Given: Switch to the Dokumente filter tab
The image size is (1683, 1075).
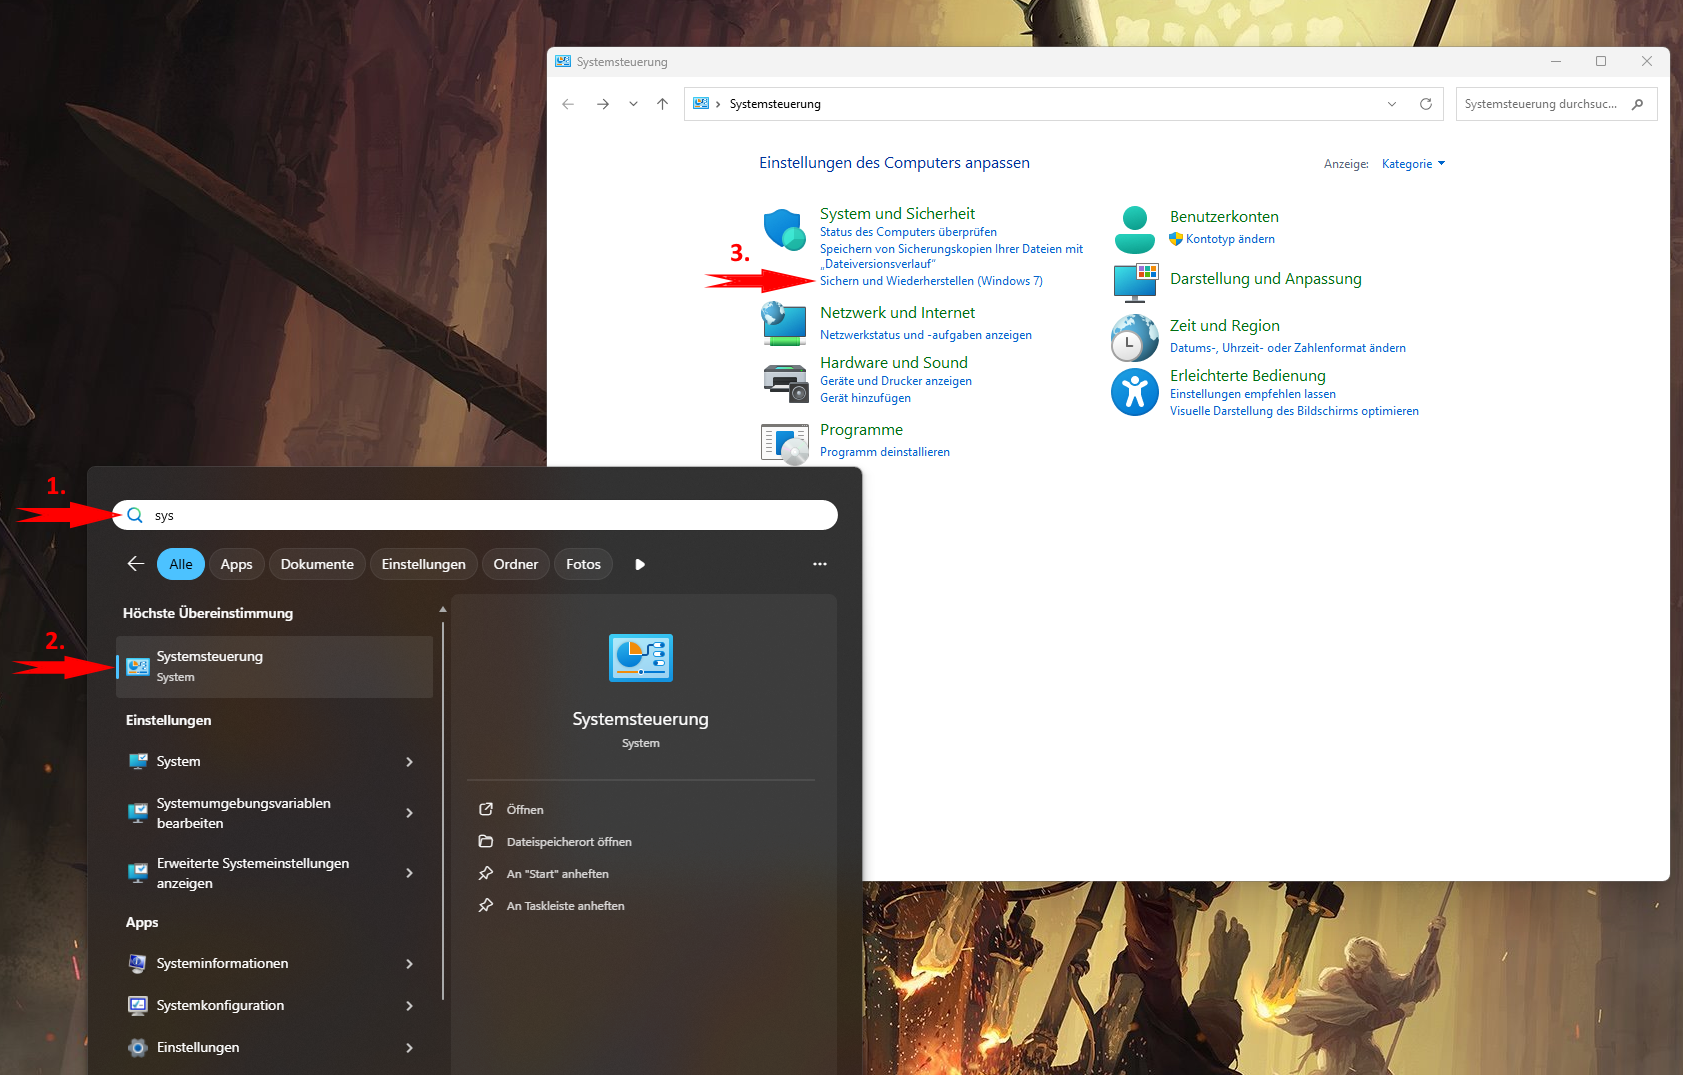Looking at the screenshot, I should (317, 564).
